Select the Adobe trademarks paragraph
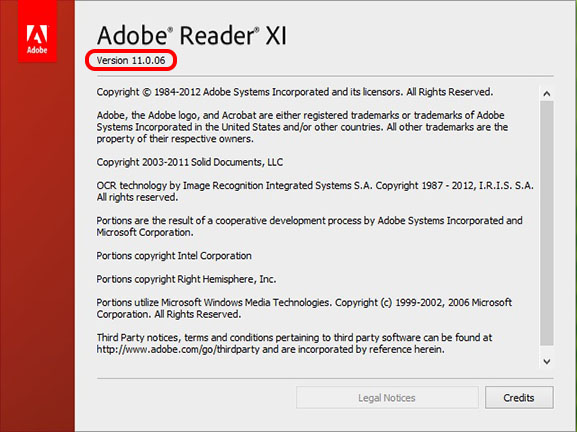 (302, 127)
